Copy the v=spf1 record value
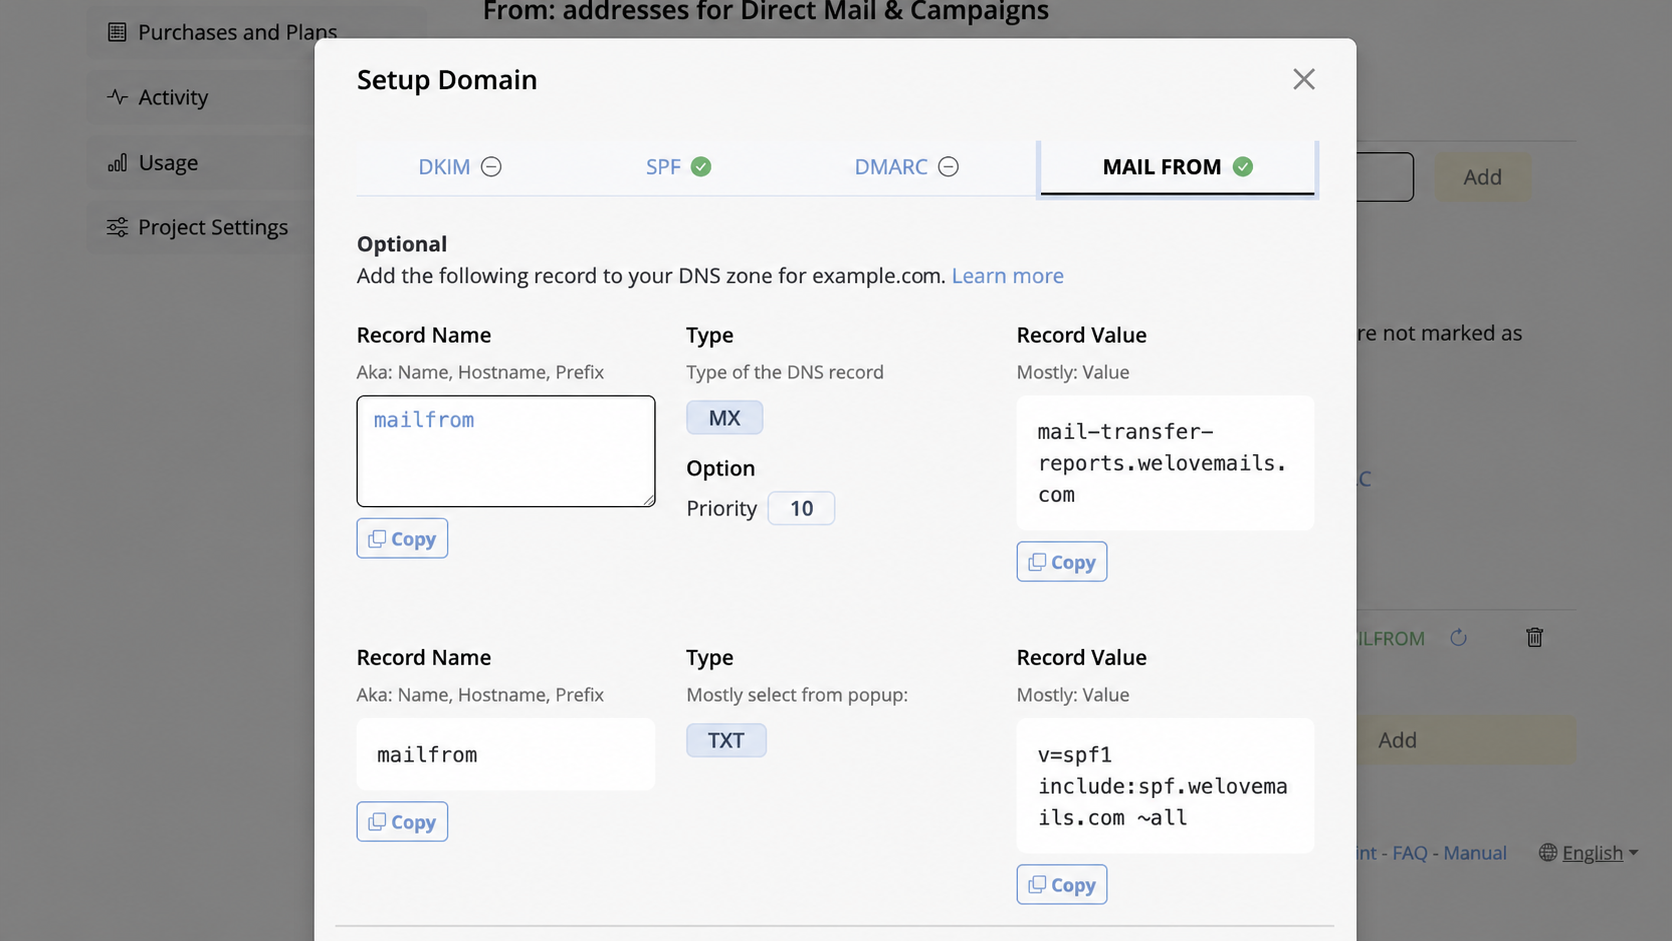Image resolution: width=1672 pixels, height=941 pixels. point(1062,884)
